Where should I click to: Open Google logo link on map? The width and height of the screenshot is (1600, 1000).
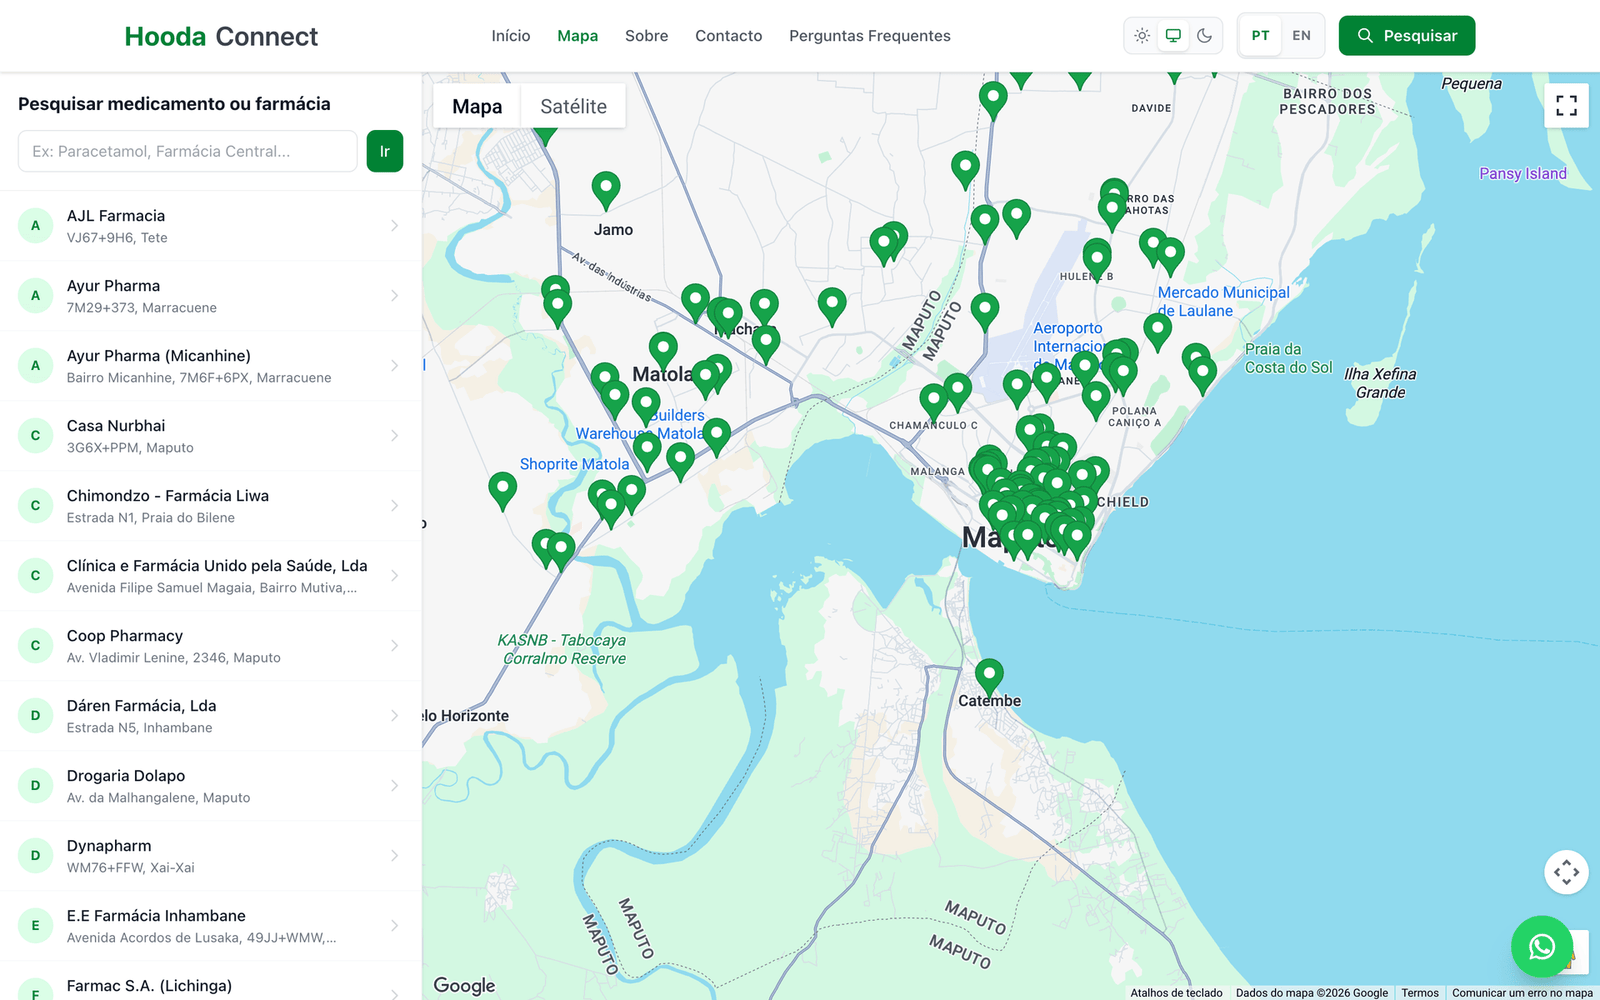(464, 985)
